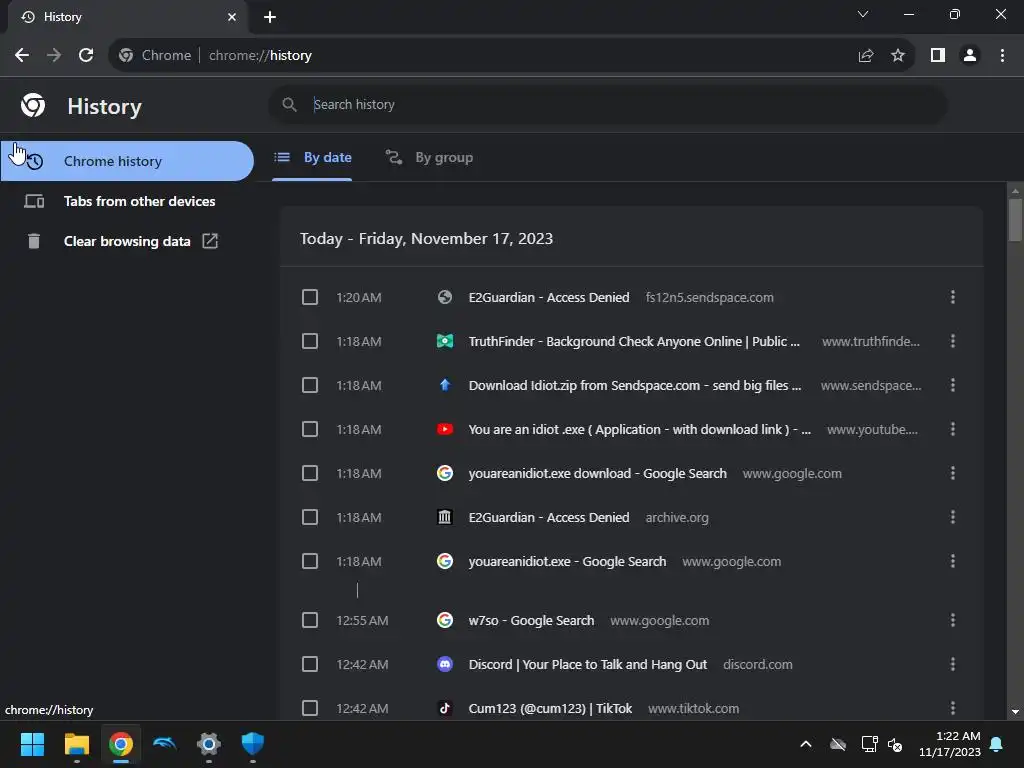Check the You are an idiot YouTube entry

pos(310,429)
